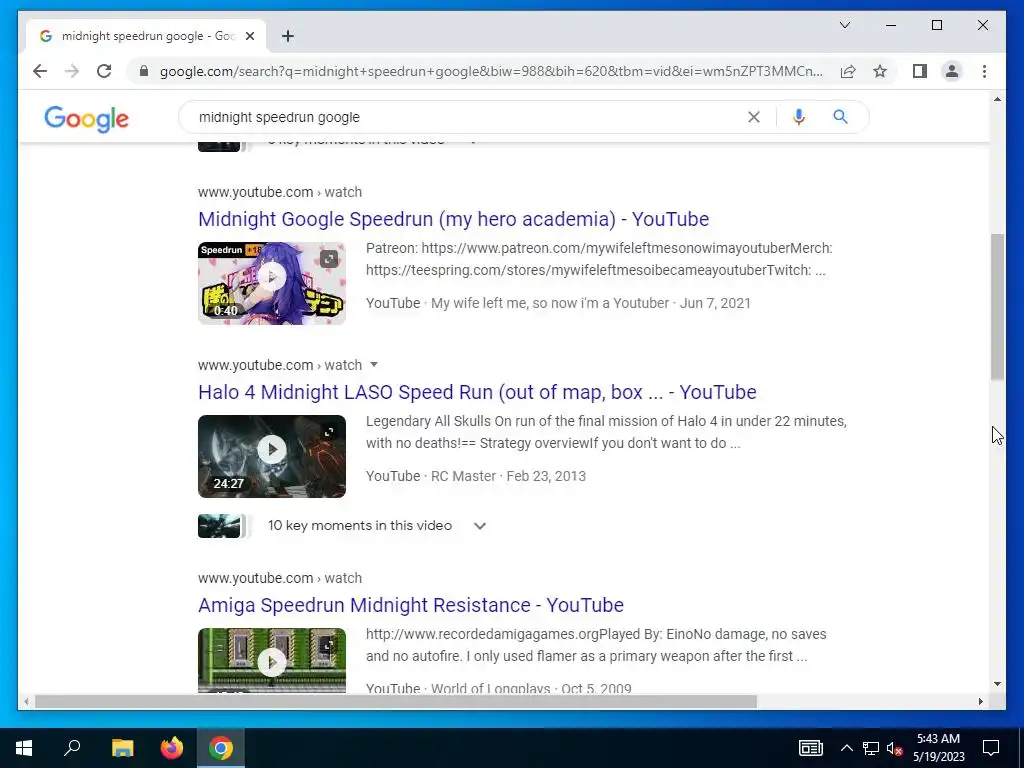Viewport: 1024px width, 768px height.
Task: Open the Chrome profile menu
Action: coord(952,71)
